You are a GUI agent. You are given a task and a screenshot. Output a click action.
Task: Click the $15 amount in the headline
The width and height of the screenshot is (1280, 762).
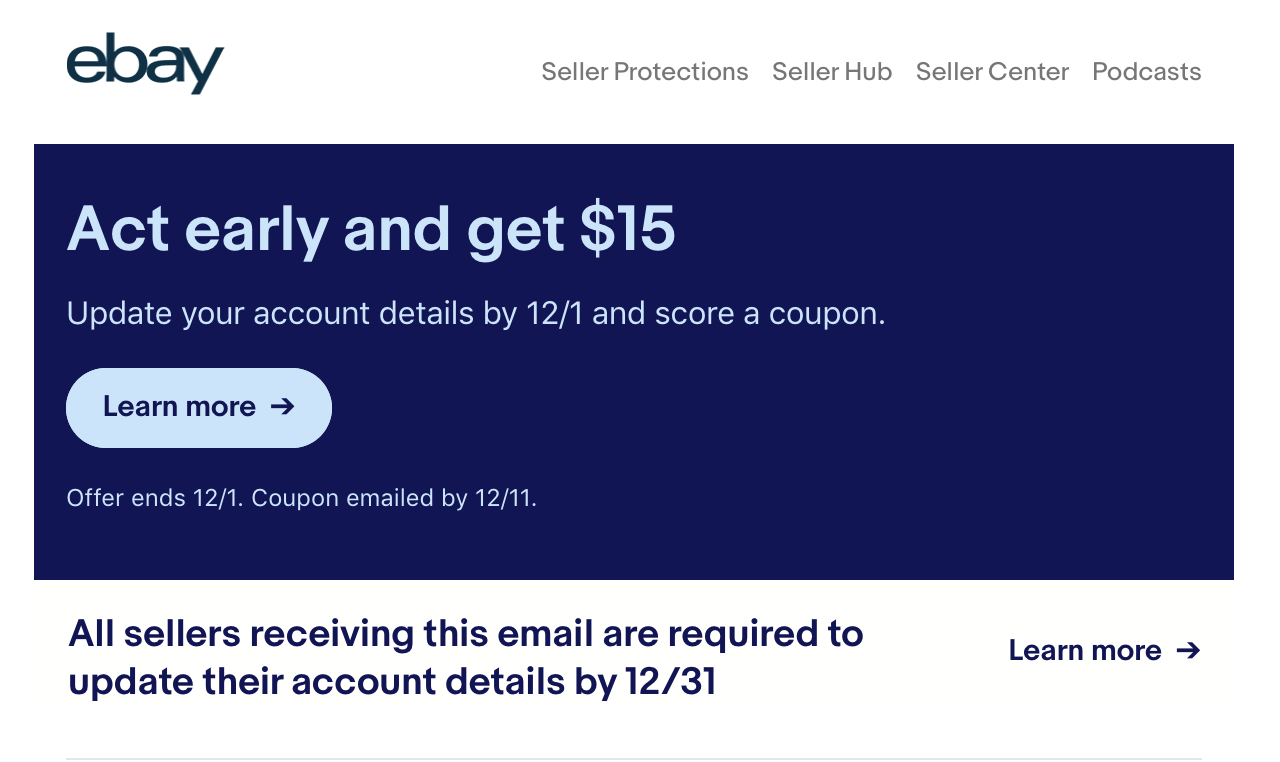(628, 228)
